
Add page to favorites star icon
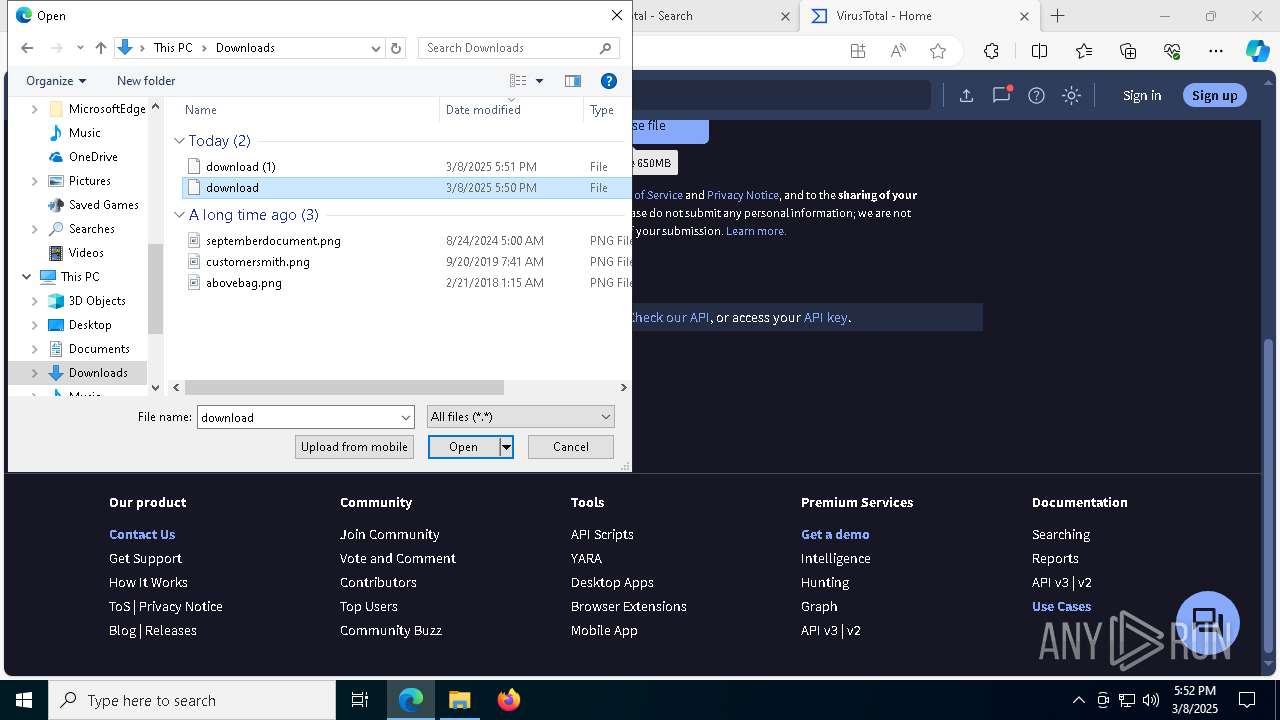937,52
